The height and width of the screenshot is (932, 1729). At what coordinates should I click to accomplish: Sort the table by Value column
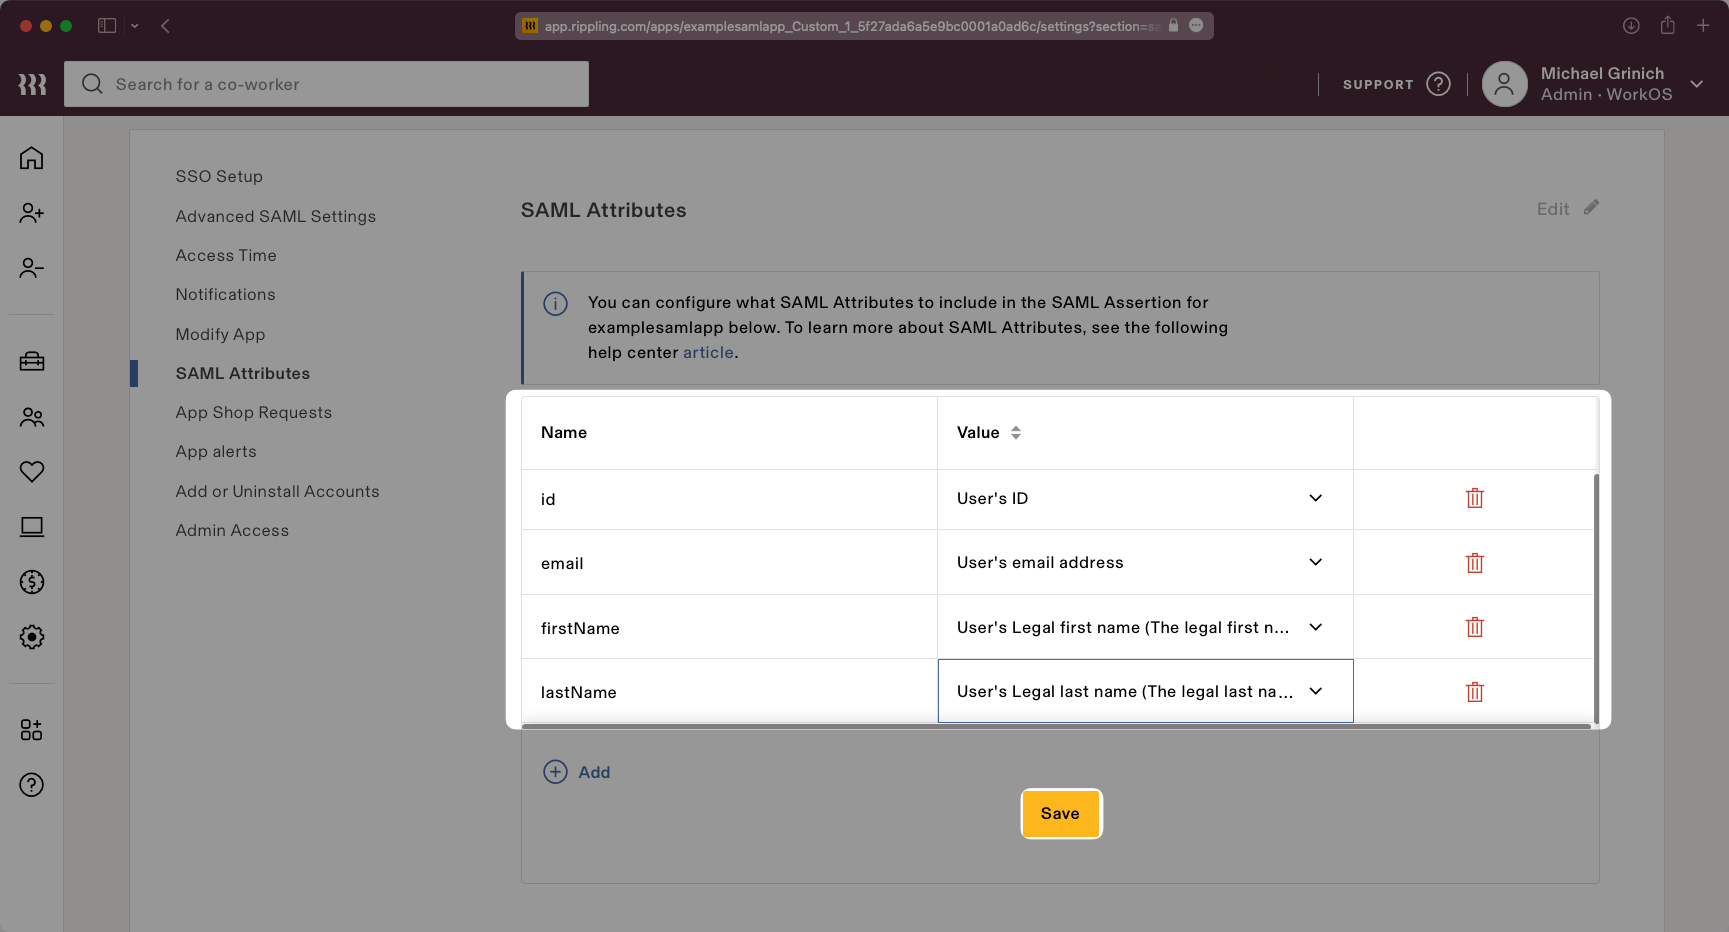[x=1015, y=433]
